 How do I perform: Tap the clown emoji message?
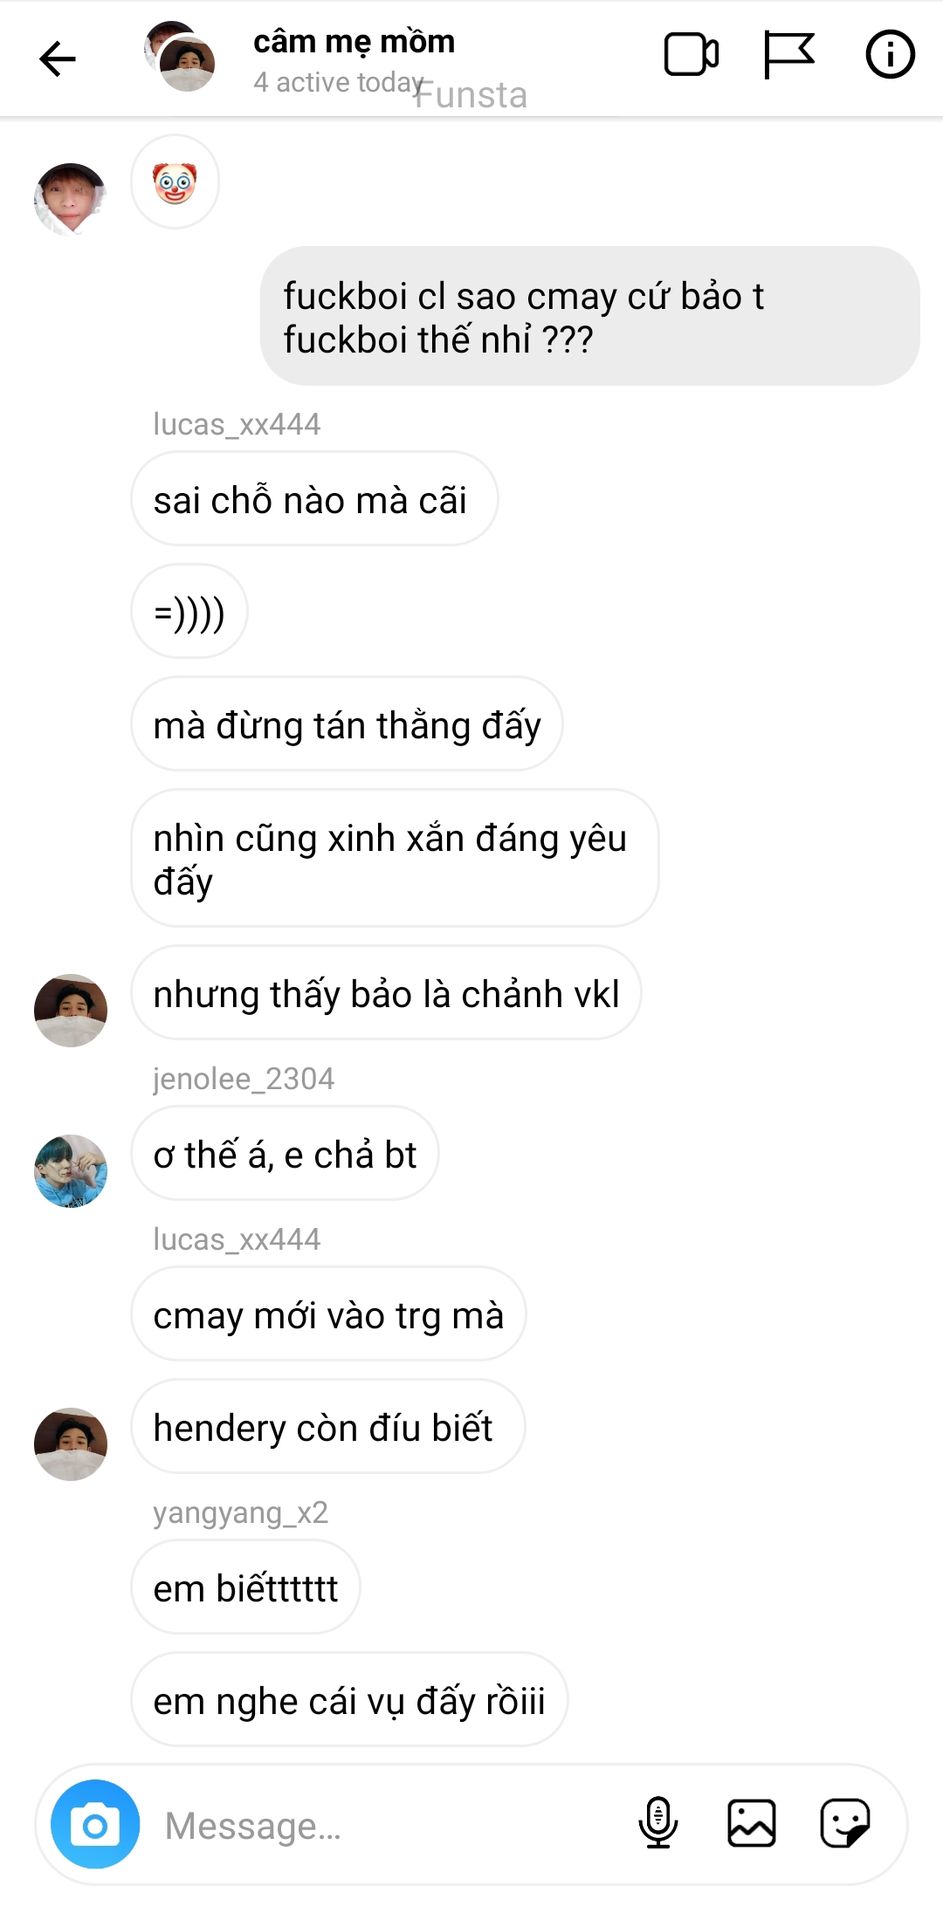pyautogui.click(x=175, y=182)
